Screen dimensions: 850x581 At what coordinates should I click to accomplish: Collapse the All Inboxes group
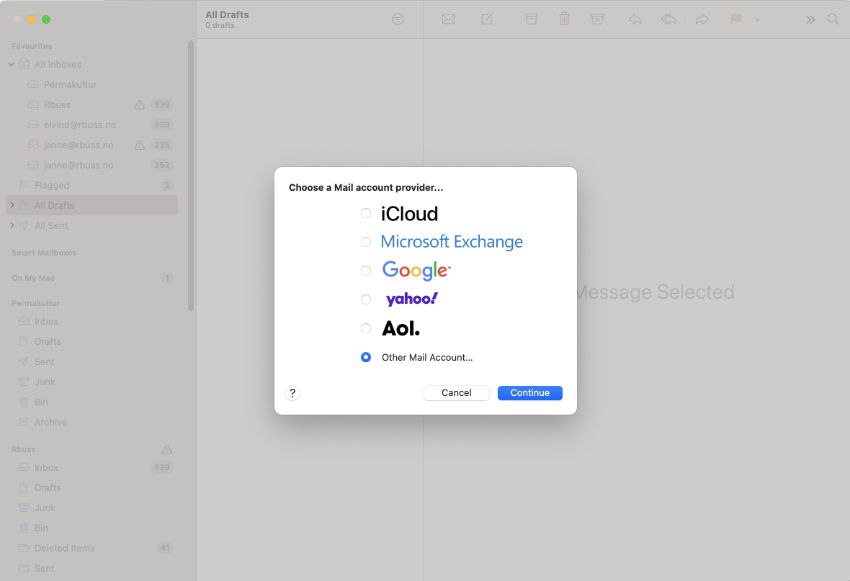click(10, 64)
